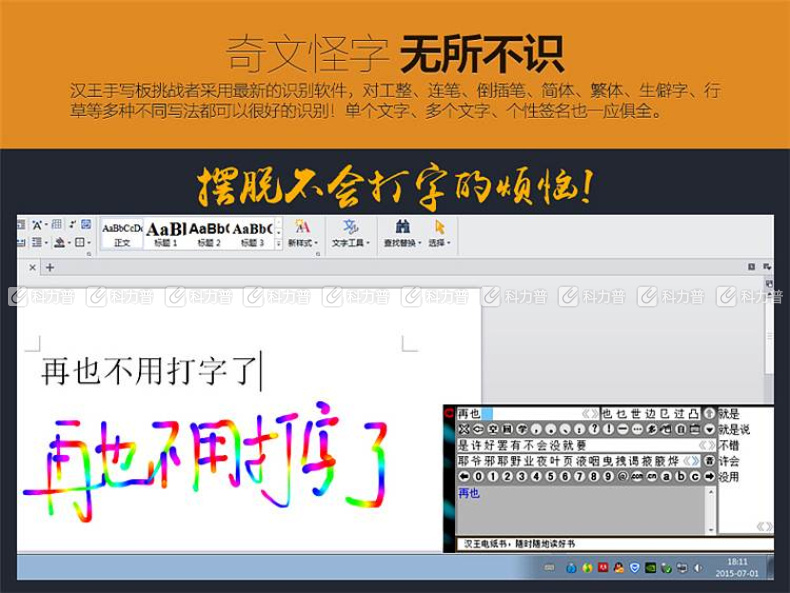Open the 文字工具 text tools icon

[x=350, y=226]
